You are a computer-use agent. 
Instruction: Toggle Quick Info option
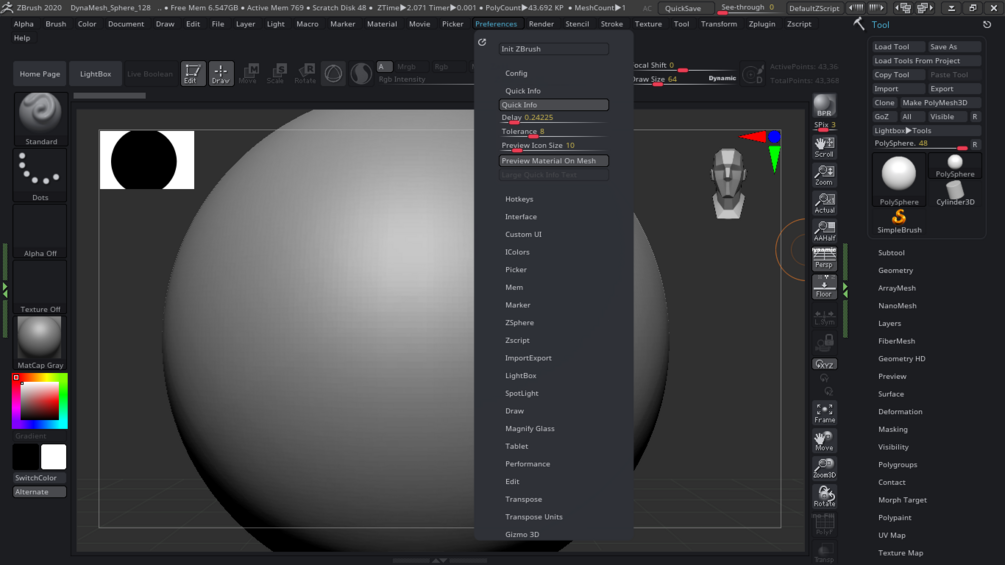click(554, 104)
